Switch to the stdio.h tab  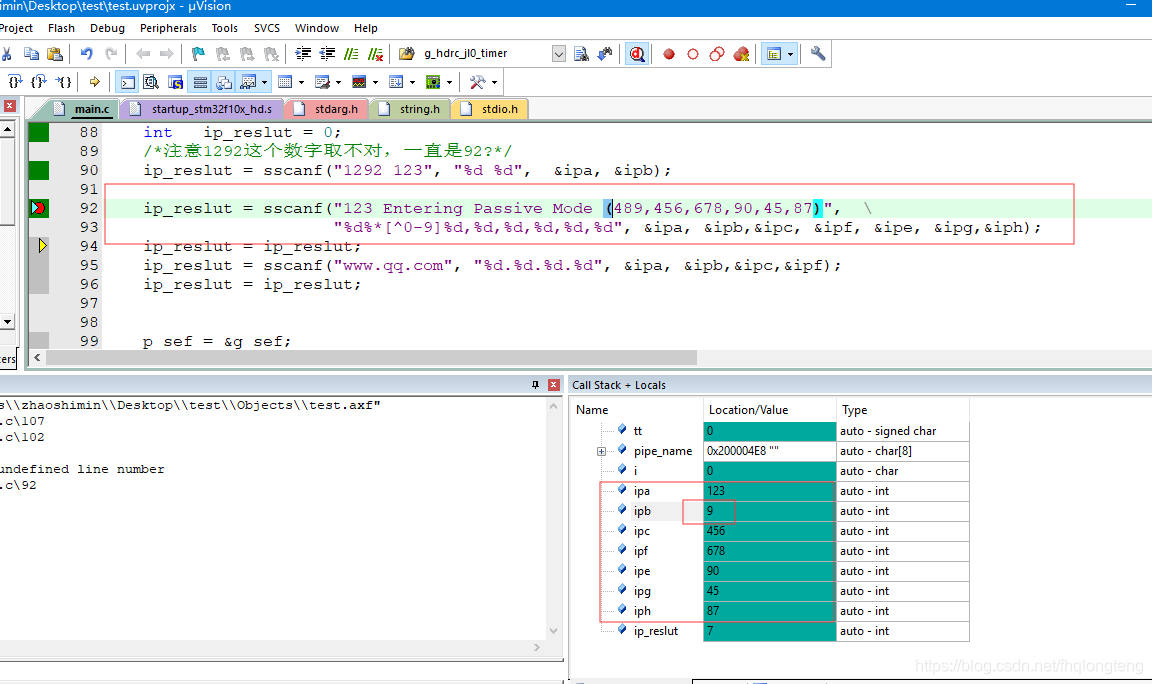coord(491,109)
